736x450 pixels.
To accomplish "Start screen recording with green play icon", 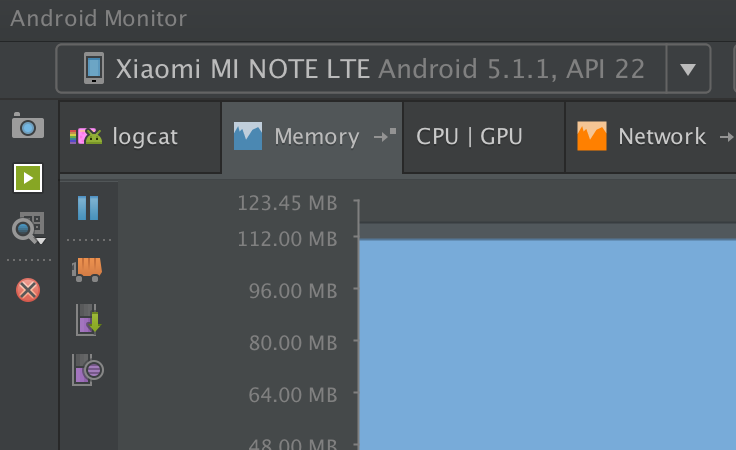I will (x=28, y=178).
